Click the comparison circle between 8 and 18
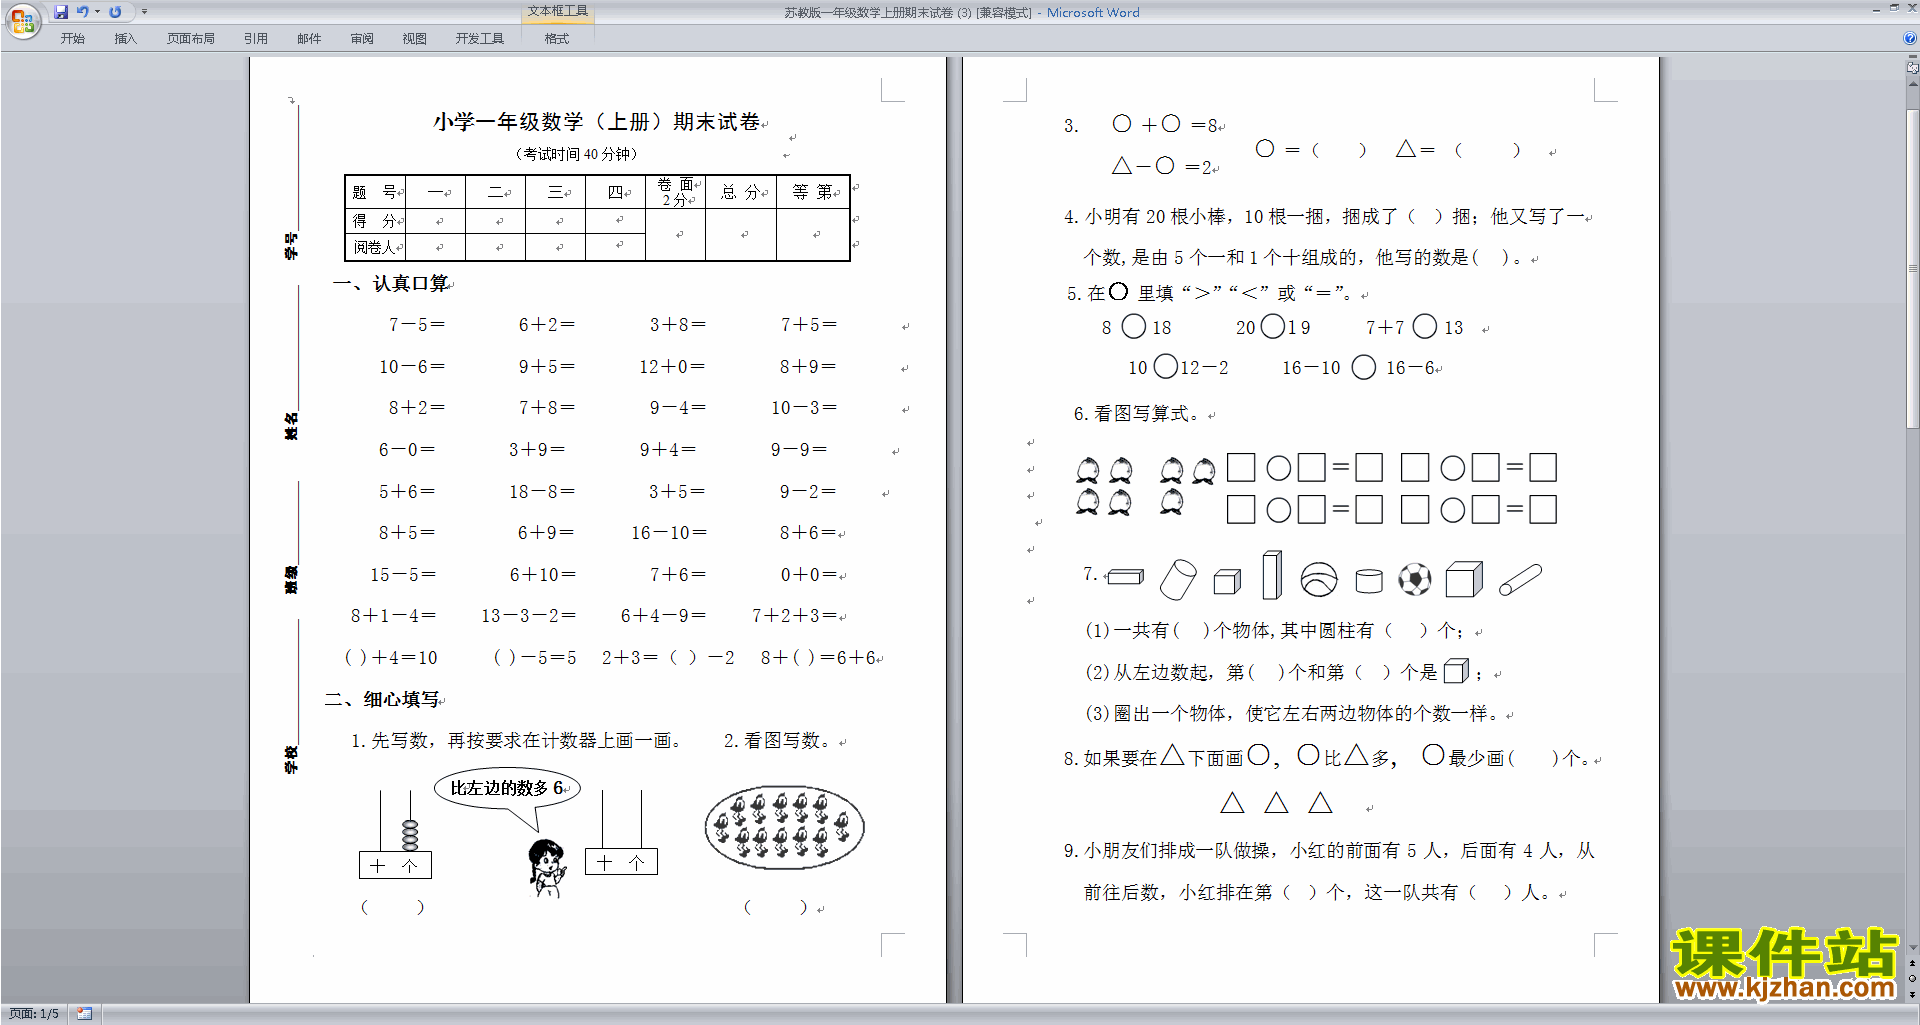Viewport: 1920px width, 1025px height. (1133, 326)
